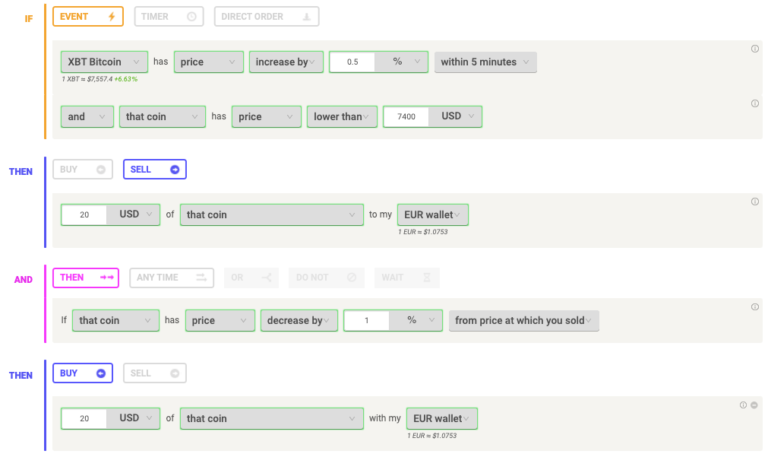The height and width of the screenshot is (454, 768).
Task: Click the WAIT button with the hourglass
Action: point(407,278)
